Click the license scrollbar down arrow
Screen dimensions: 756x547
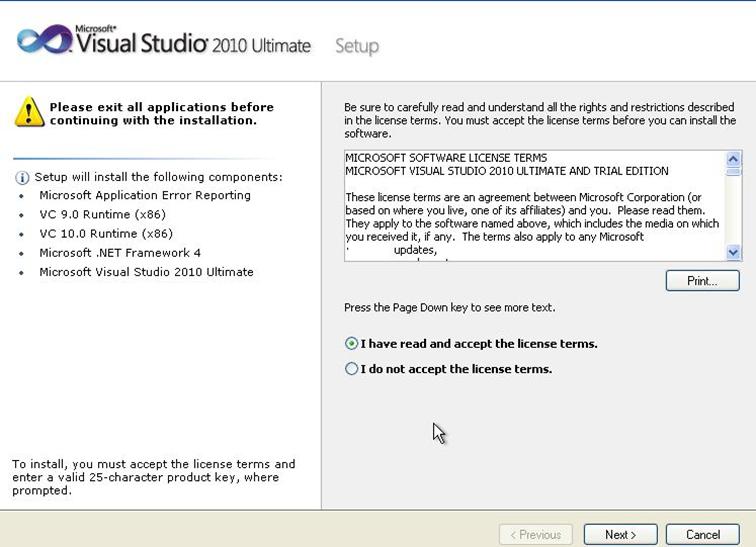[x=733, y=252]
